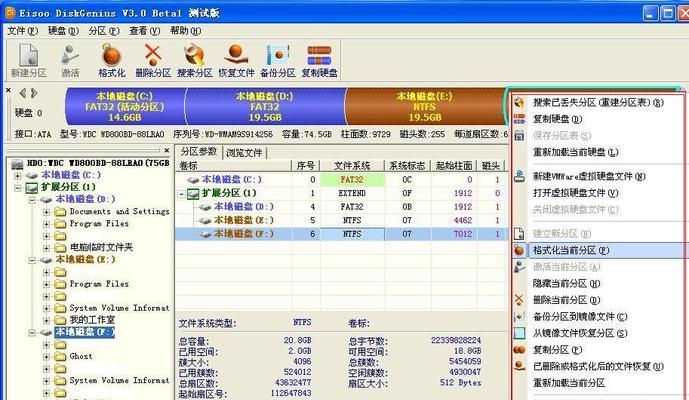This screenshot has width=689, height=400.
Task: Select Documents and Settings folder in tree
Action: click(x=119, y=211)
